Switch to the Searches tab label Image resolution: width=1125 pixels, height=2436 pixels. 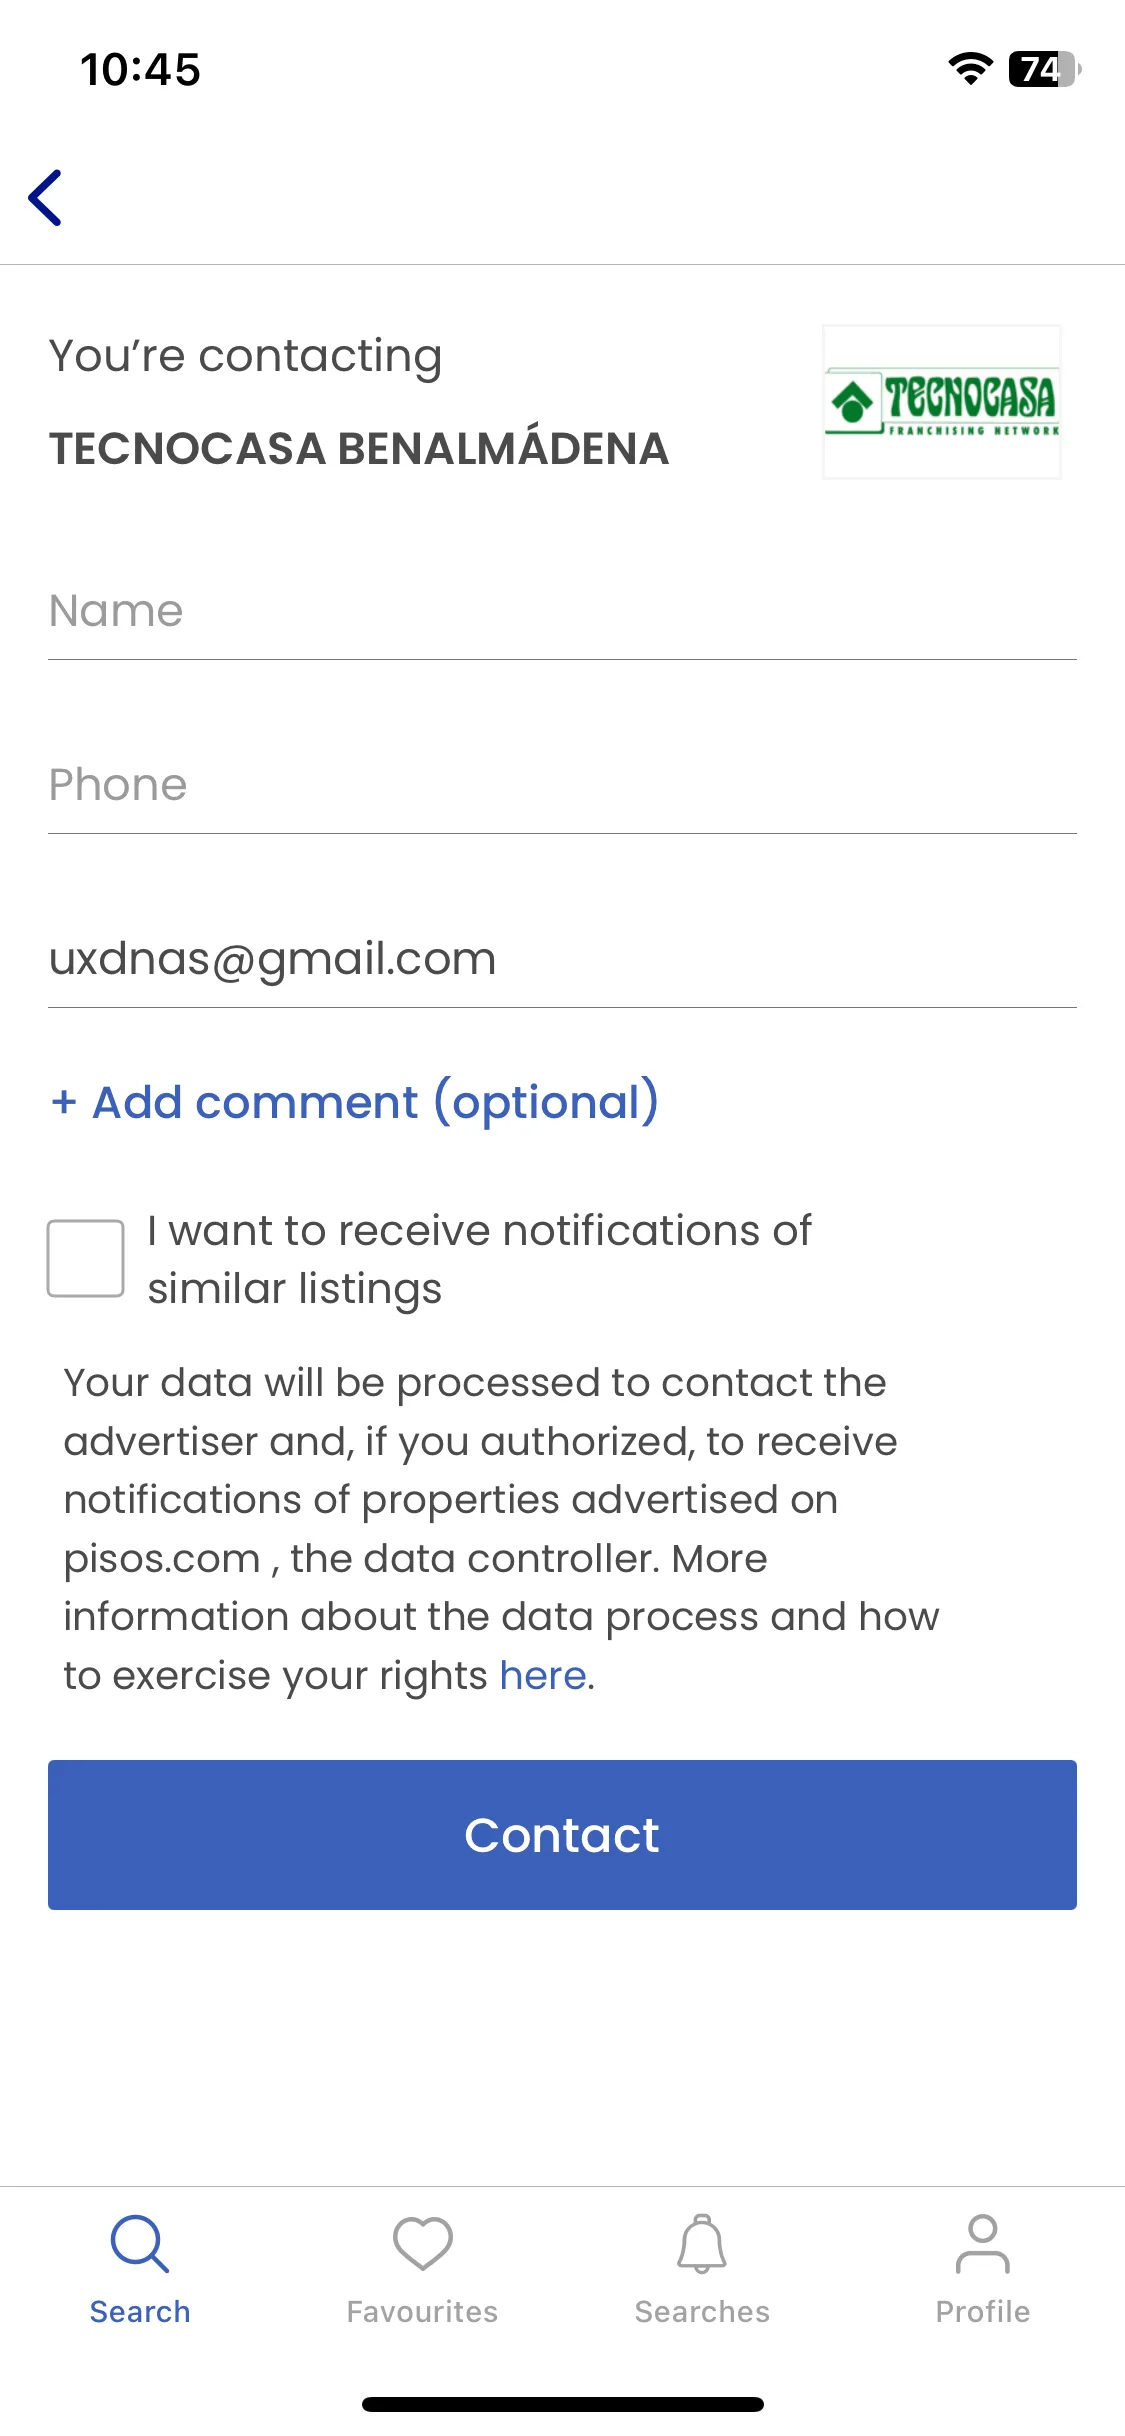point(702,2312)
